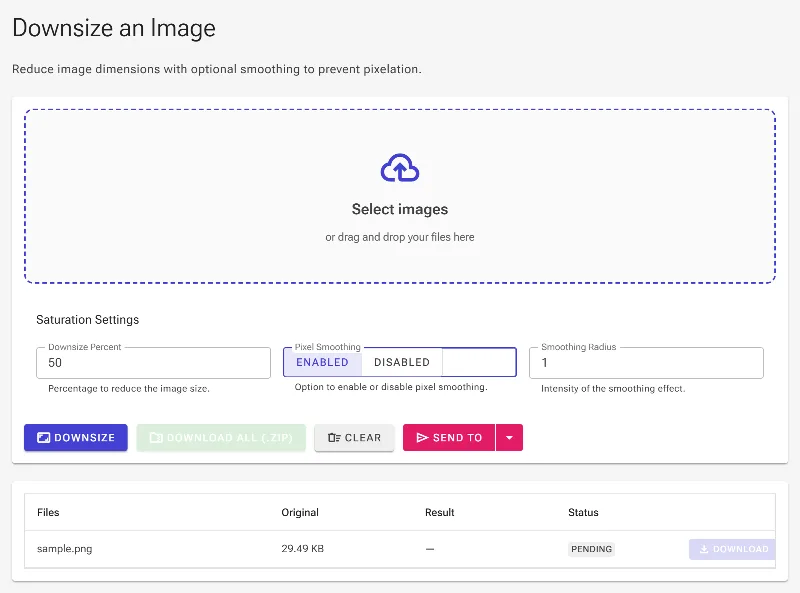Click the DOWNLOAD ALL (.ZIP) button
The image size is (800, 593).
point(221,437)
